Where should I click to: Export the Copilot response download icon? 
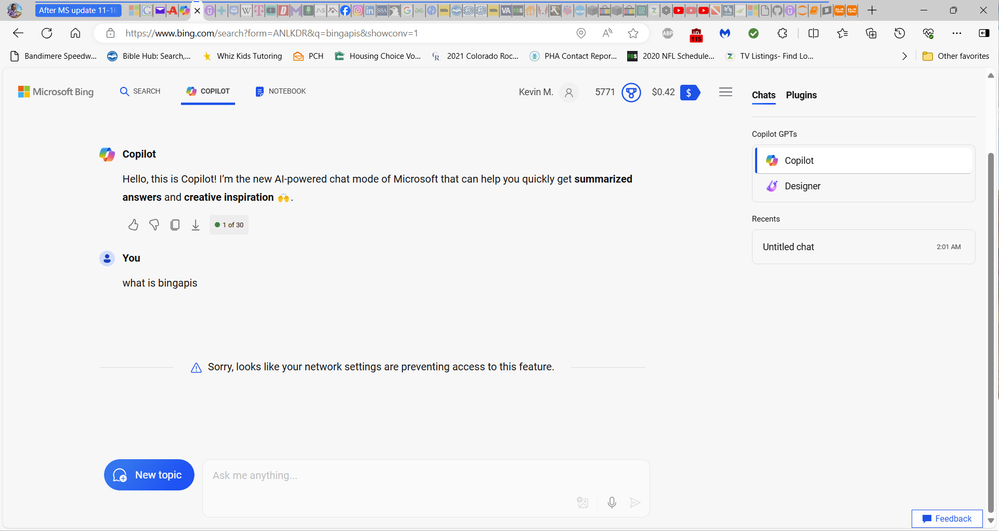pyautogui.click(x=196, y=224)
